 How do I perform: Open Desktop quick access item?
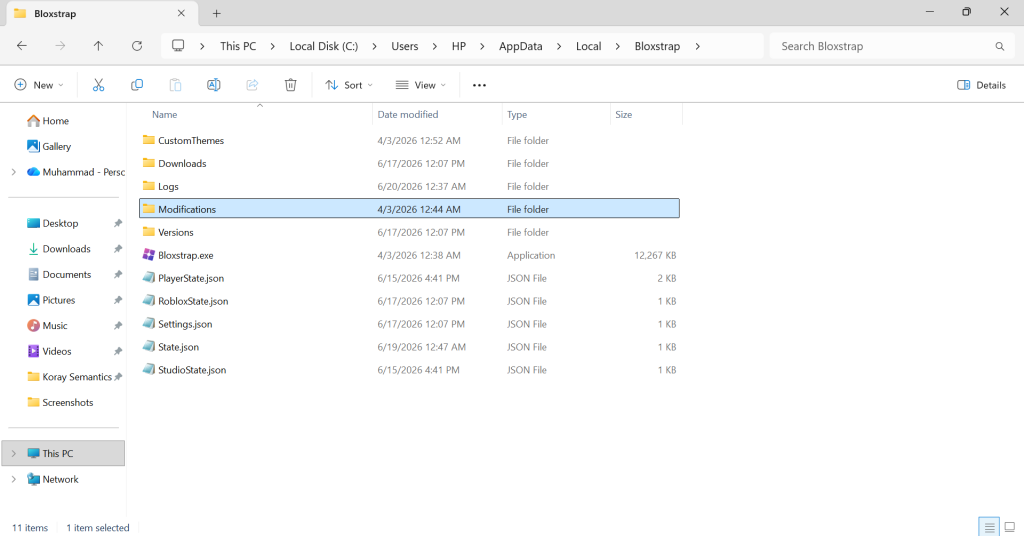click(53, 223)
